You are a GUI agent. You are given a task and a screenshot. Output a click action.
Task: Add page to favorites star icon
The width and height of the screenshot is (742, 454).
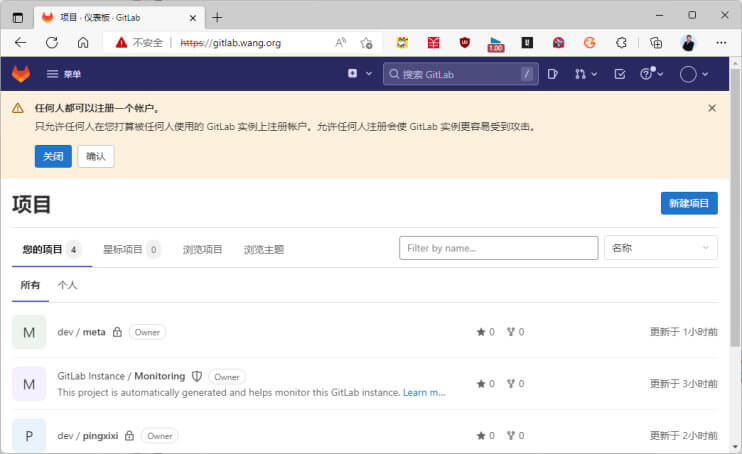366,43
